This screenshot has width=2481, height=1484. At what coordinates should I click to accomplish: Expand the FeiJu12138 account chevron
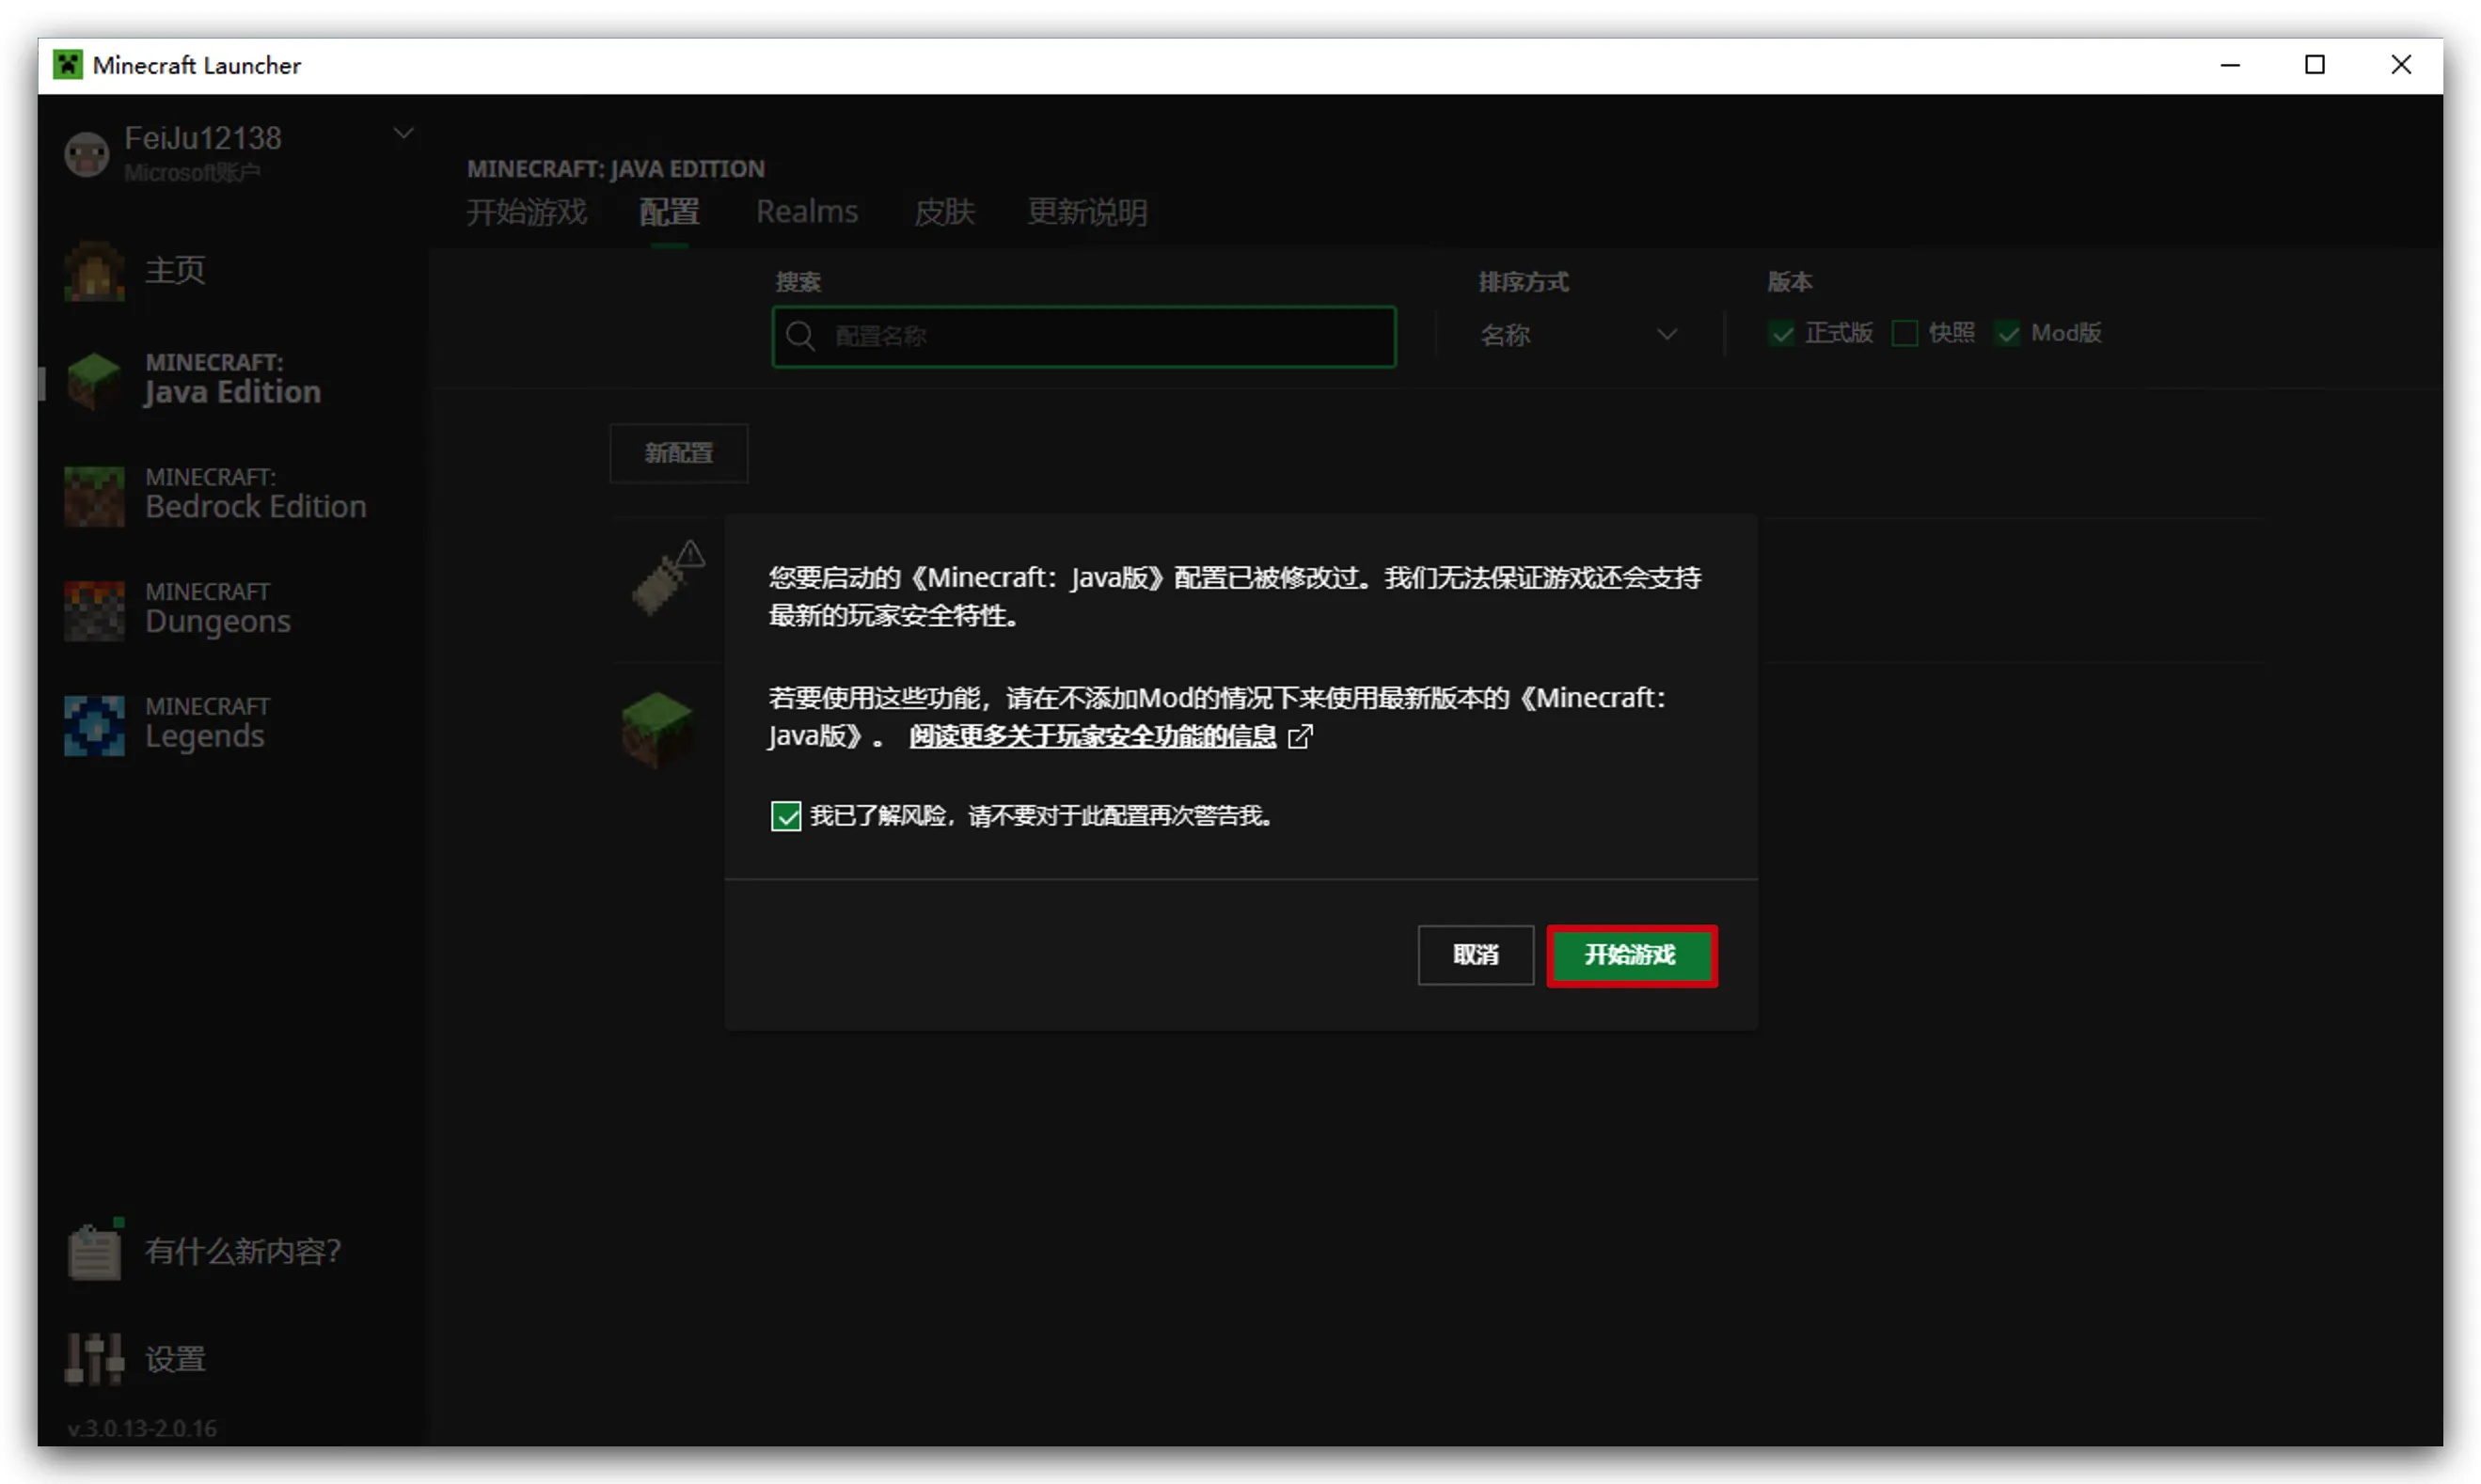coord(403,133)
